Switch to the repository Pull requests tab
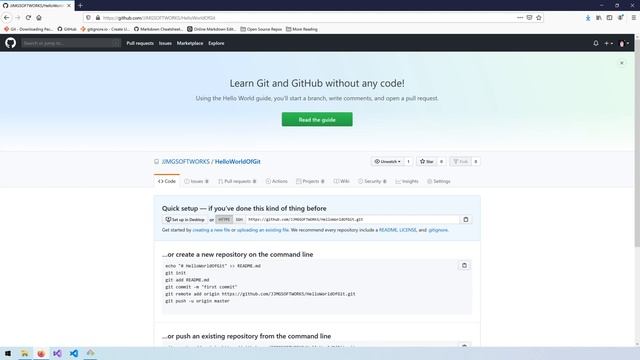640x360 pixels. (237, 181)
